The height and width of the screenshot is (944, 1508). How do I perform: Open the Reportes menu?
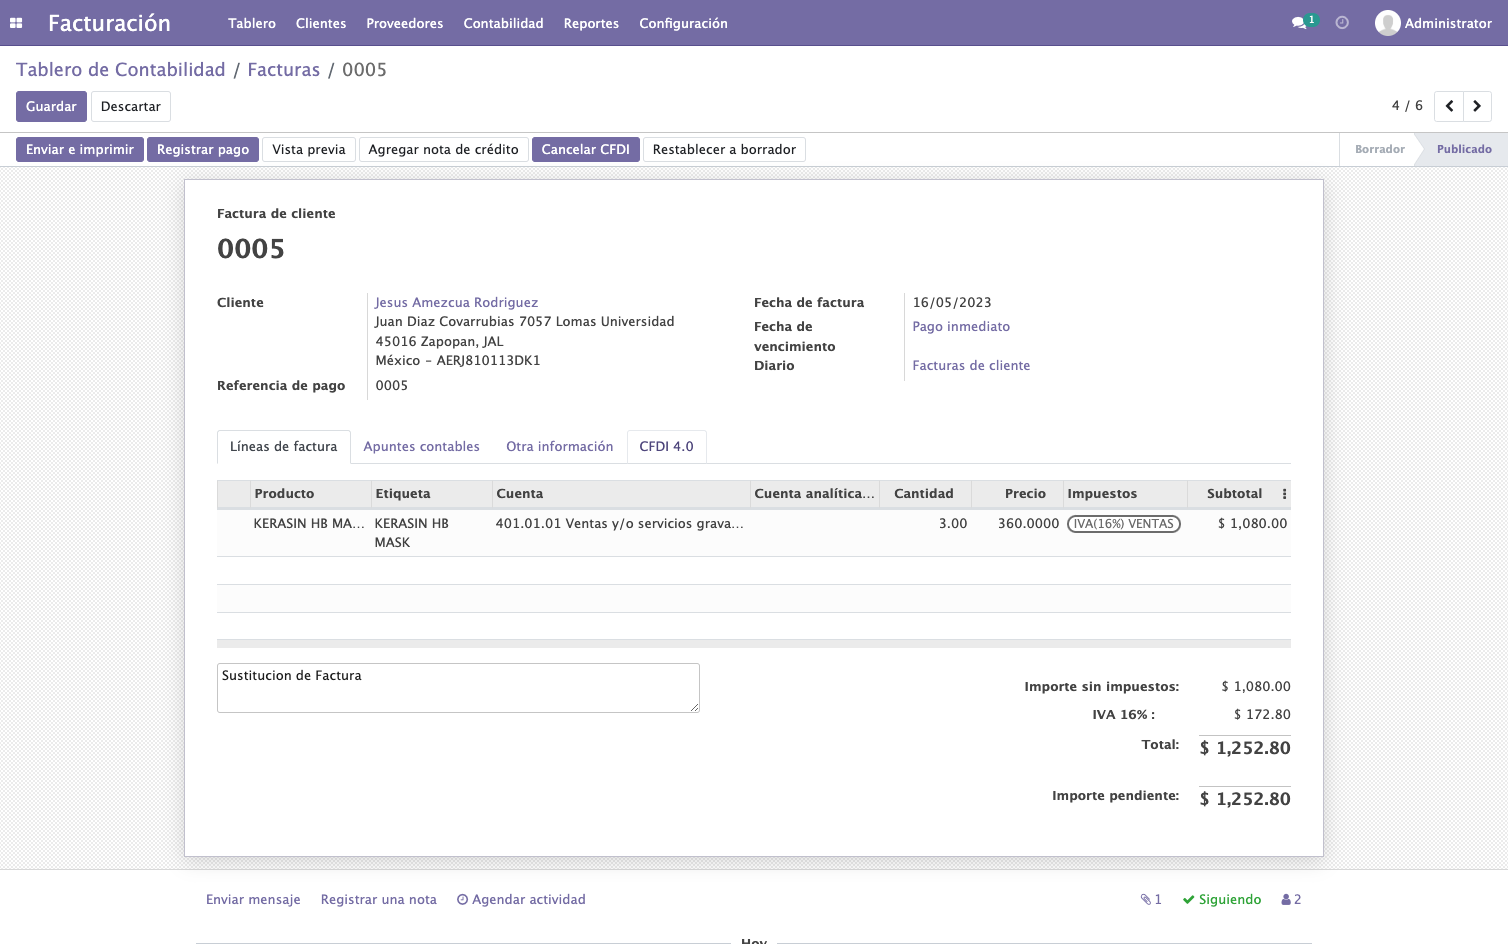(x=591, y=23)
